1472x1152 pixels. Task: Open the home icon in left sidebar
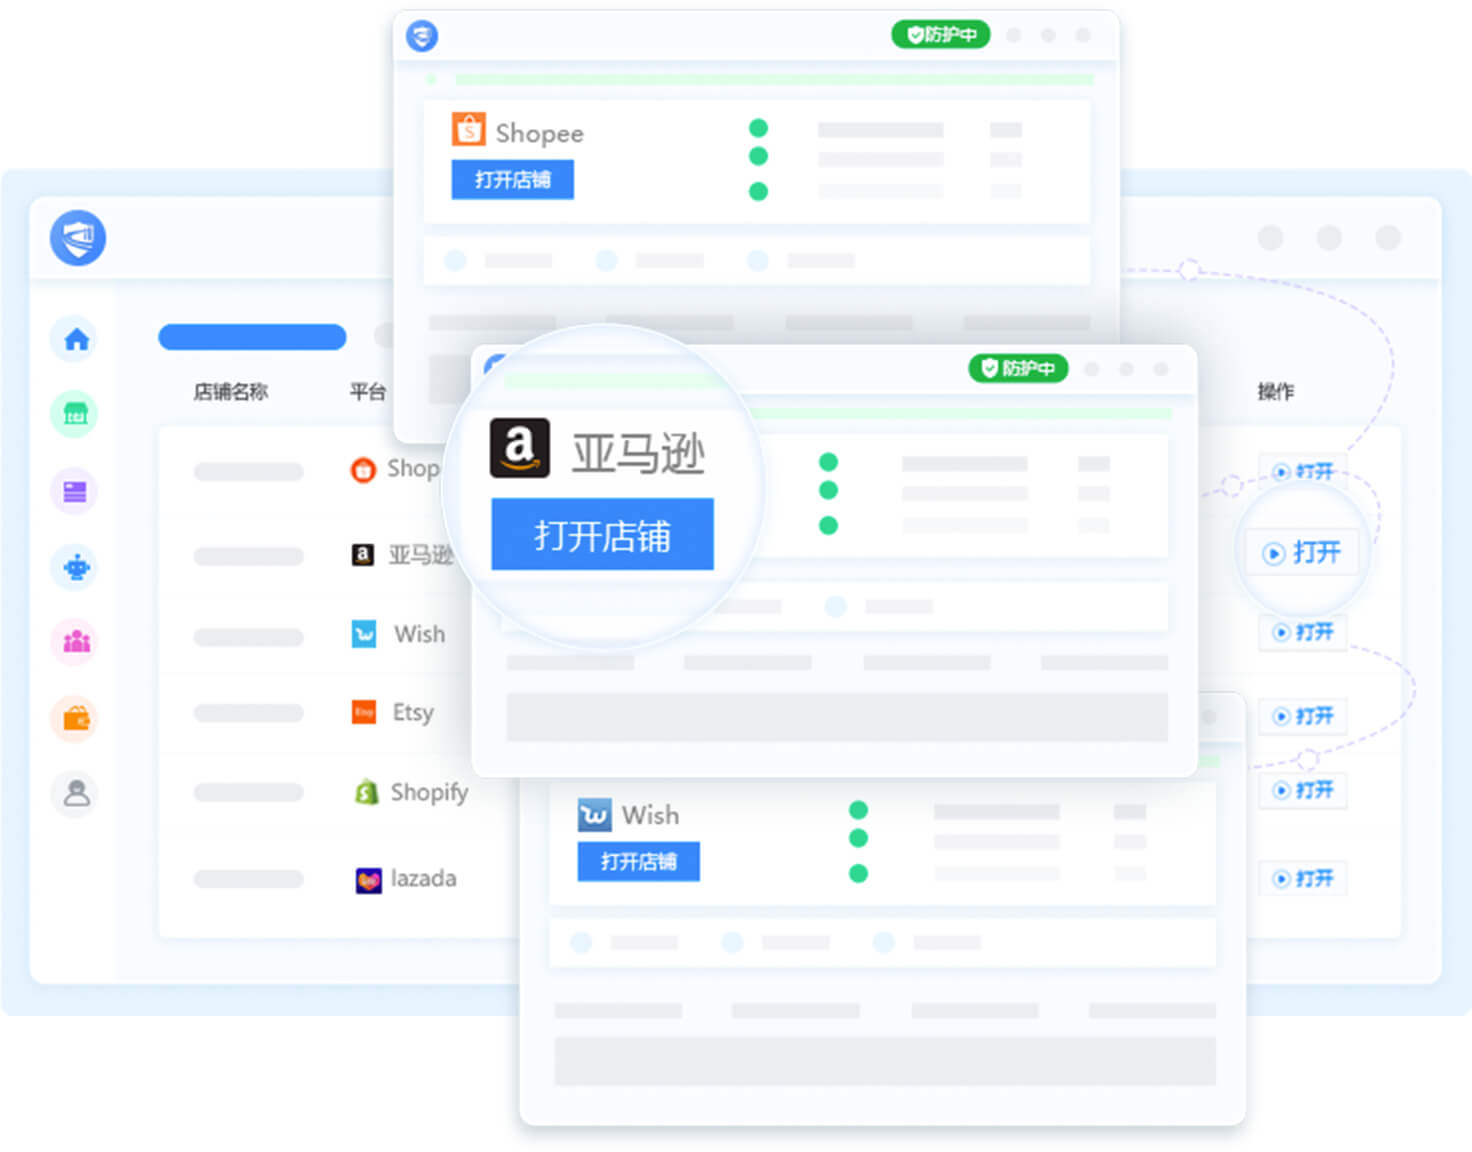[76, 339]
